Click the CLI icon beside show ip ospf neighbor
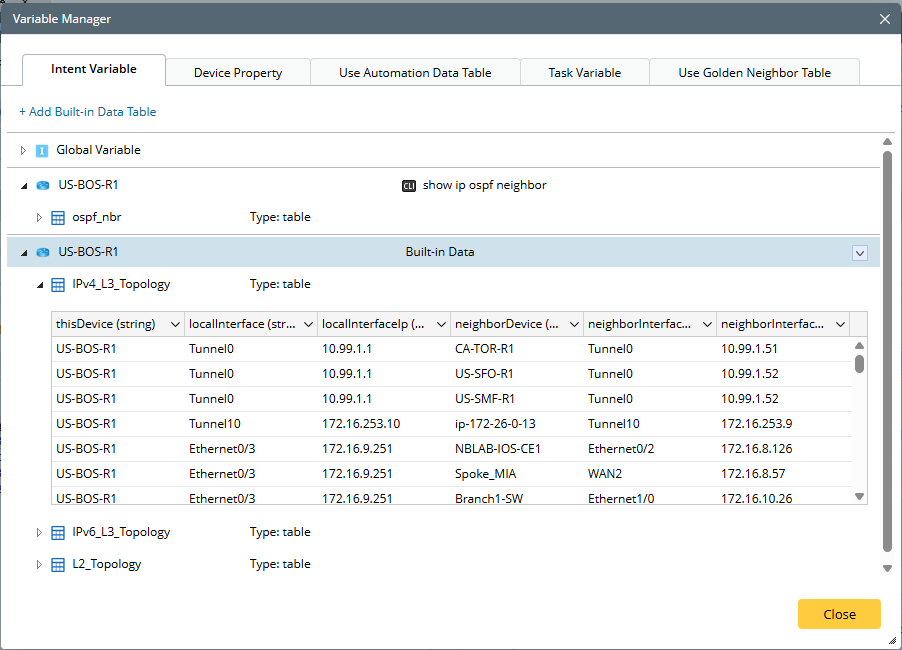The image size is (902, 650). pos(408,186)
